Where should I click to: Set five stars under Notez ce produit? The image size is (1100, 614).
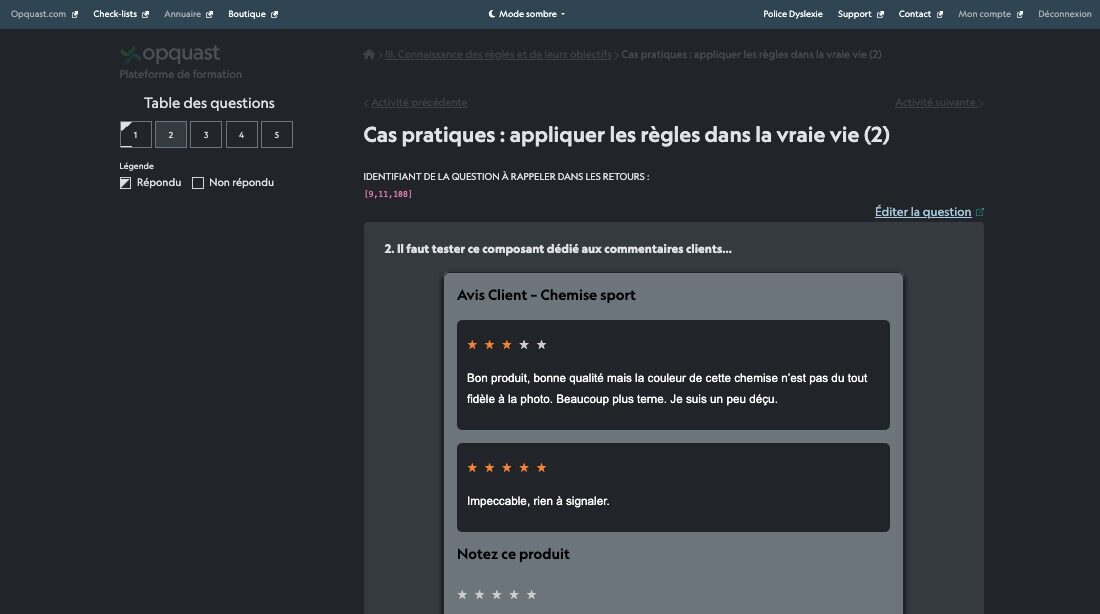coord(534,594)
